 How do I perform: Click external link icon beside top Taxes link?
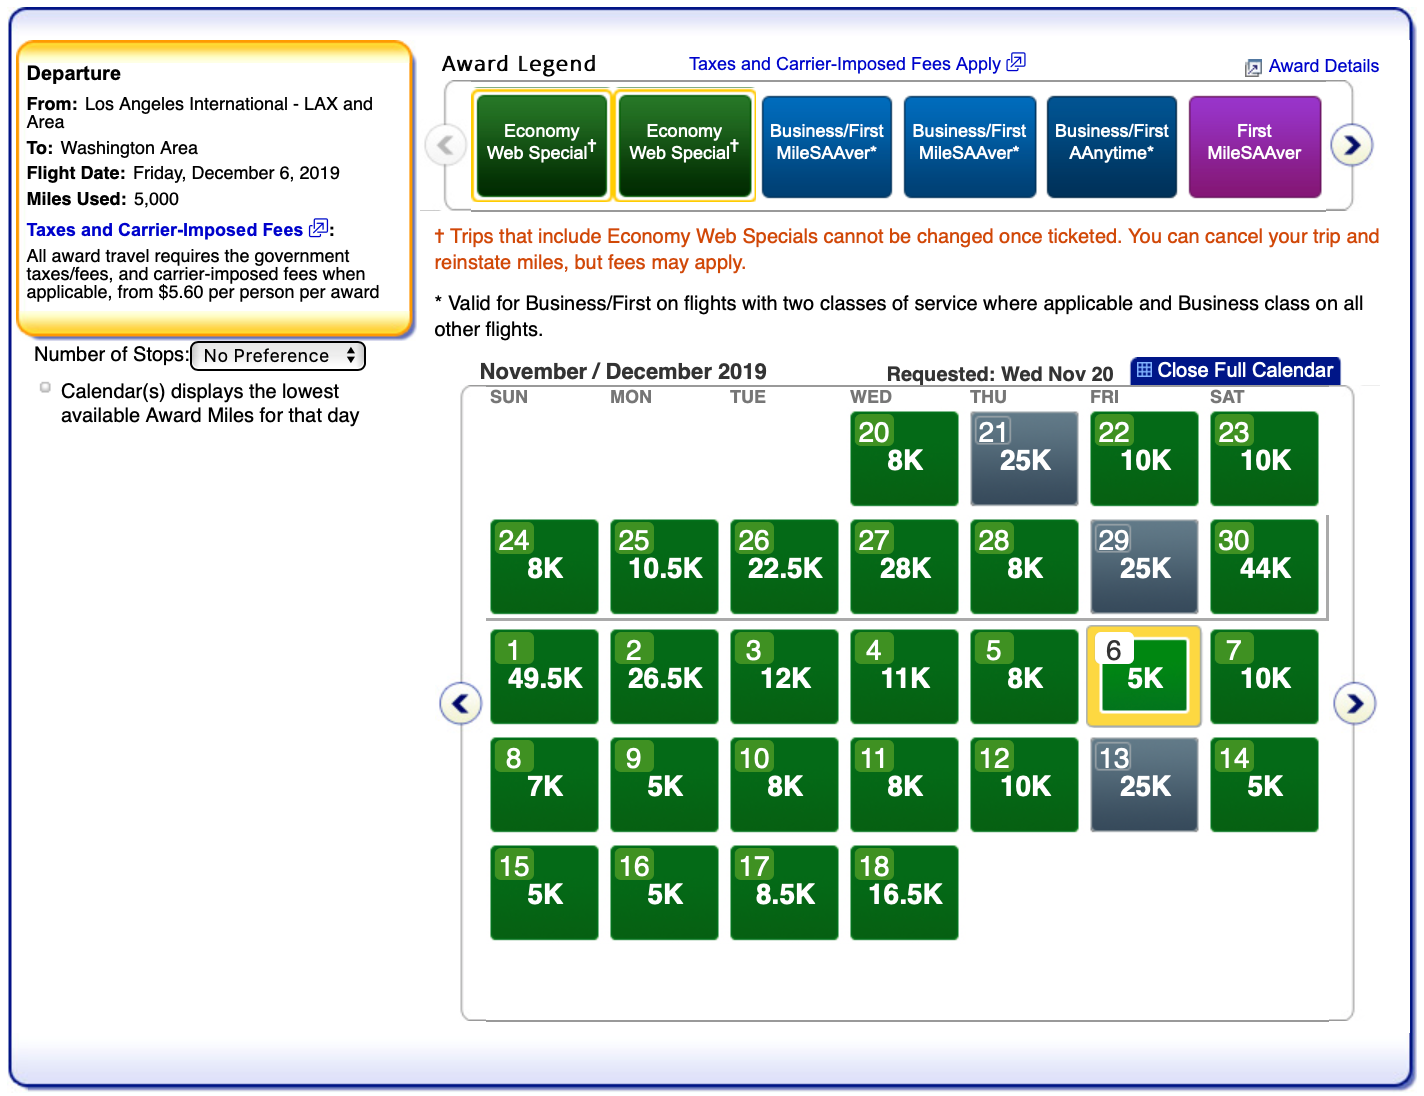click(x=1016, y=62)
